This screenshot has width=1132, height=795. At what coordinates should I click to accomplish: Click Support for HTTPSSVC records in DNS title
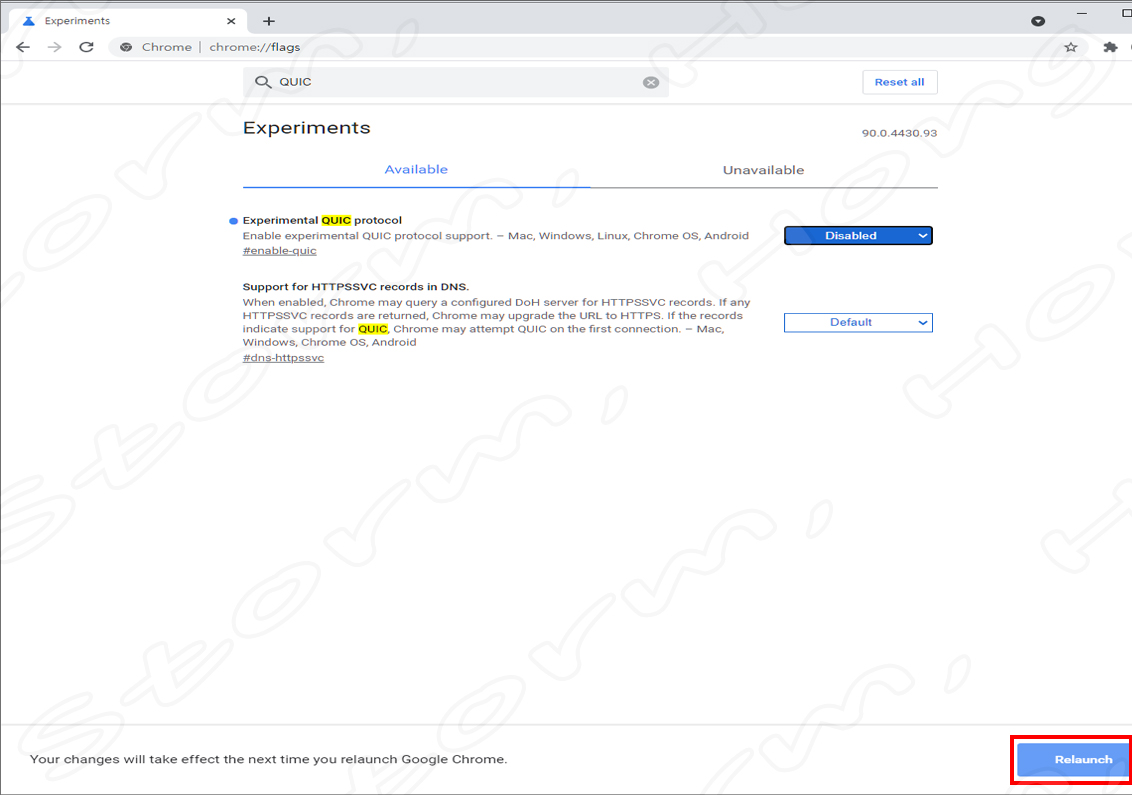tap(356, 287)
